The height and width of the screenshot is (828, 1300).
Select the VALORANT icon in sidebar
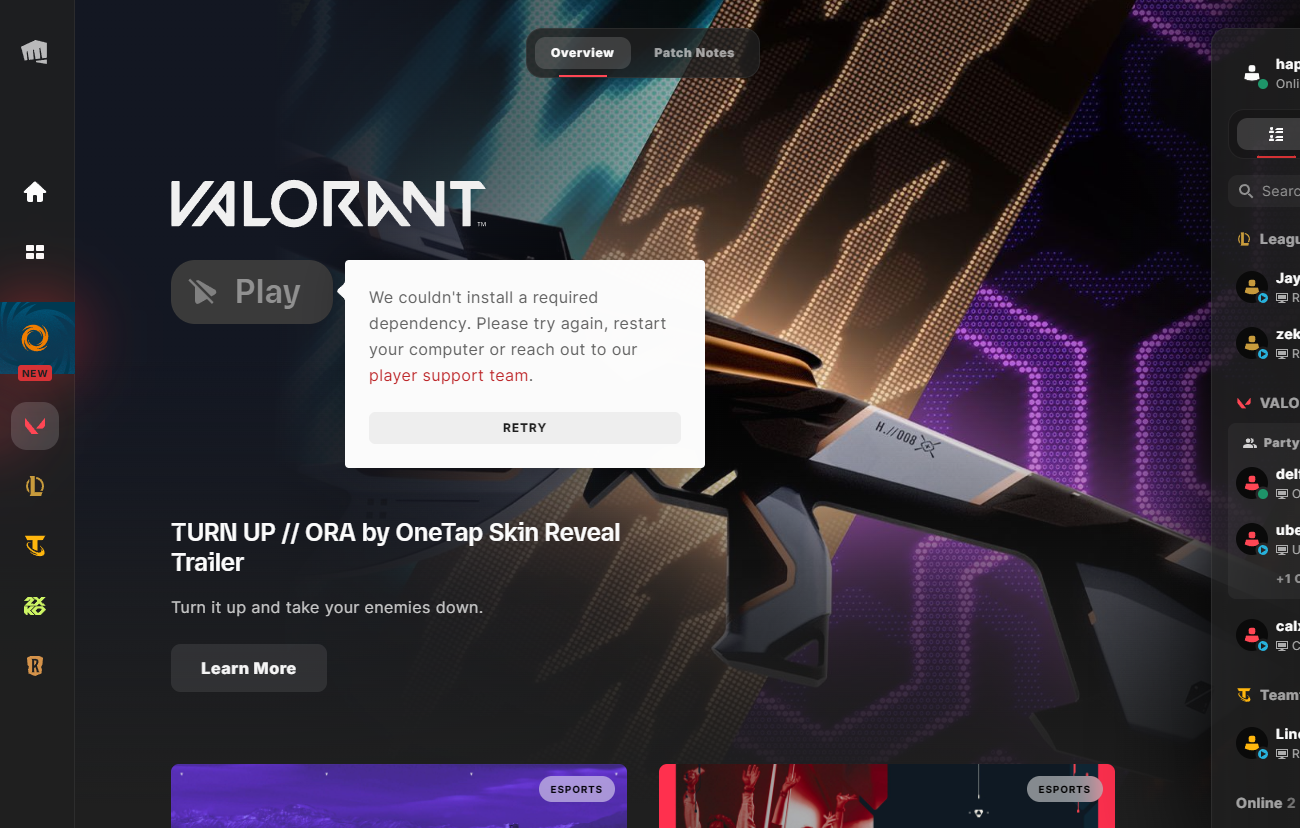click(35, 426)
